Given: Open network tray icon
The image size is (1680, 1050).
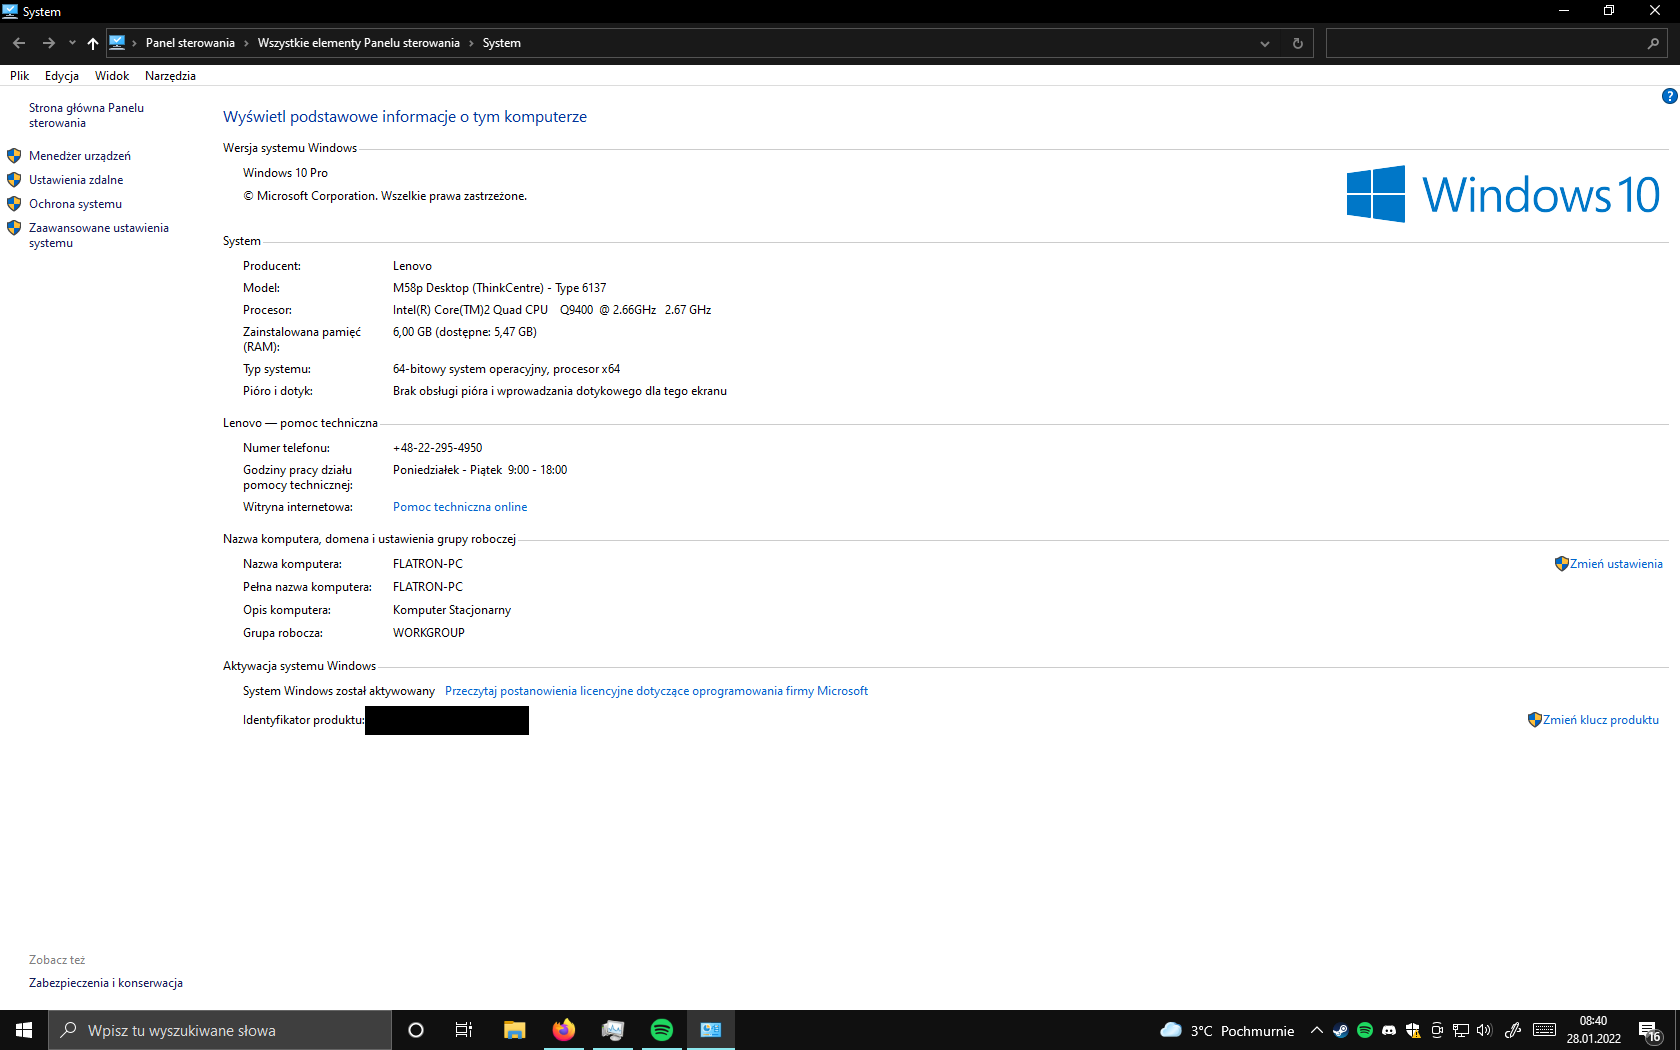Looking at the screenshot, I should point(1461,1030).
